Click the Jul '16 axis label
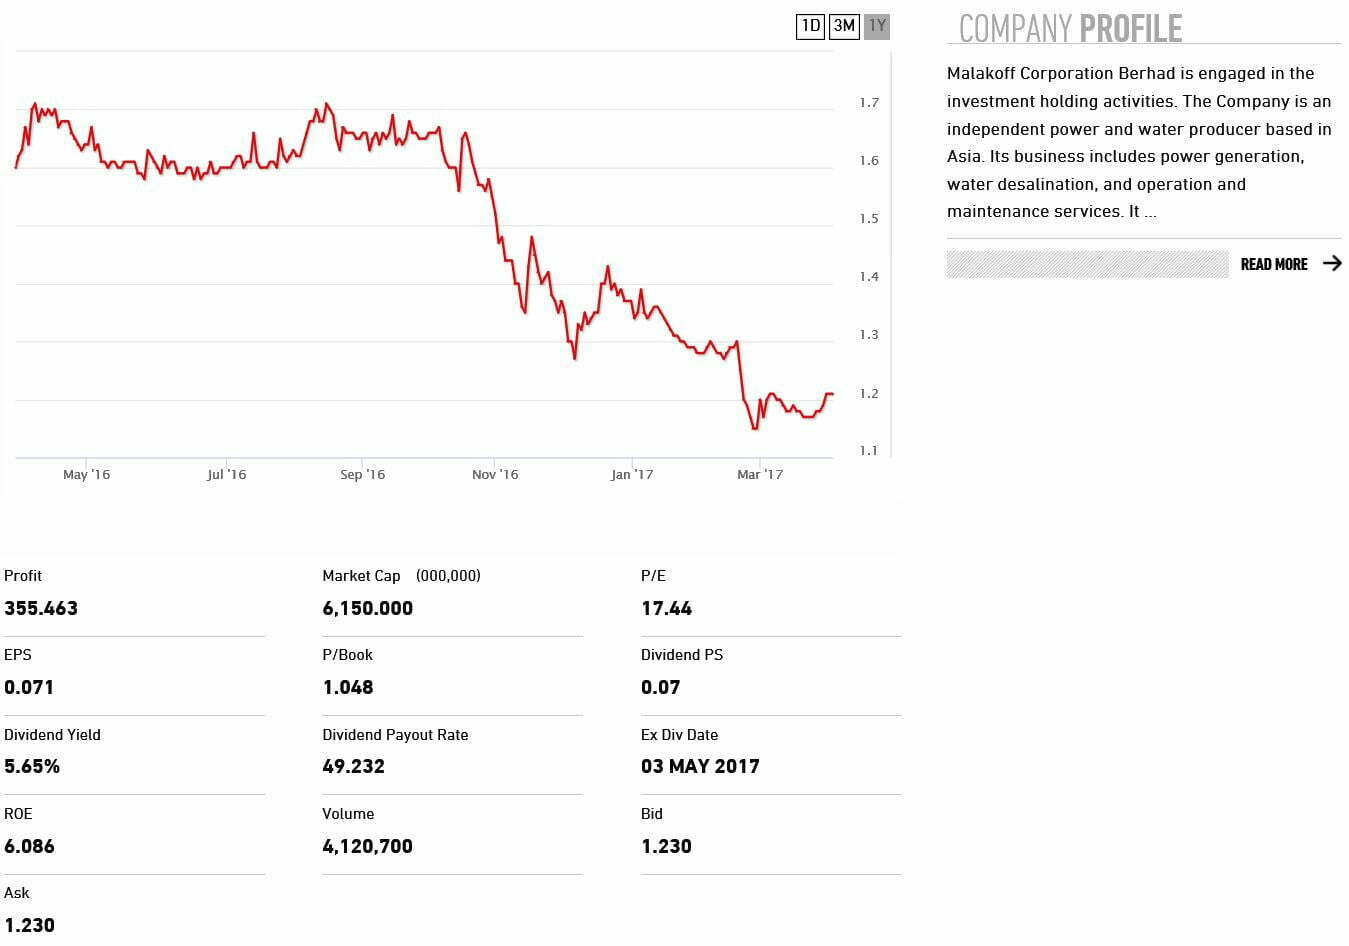The width and height of the screenshot is (1349, 946). tap(226, 474)
